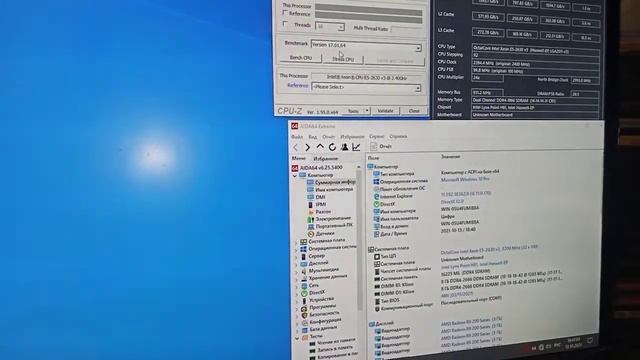Expand the Сеть tree node
Viewport: 640px width, 360px height.
[296, 286]
